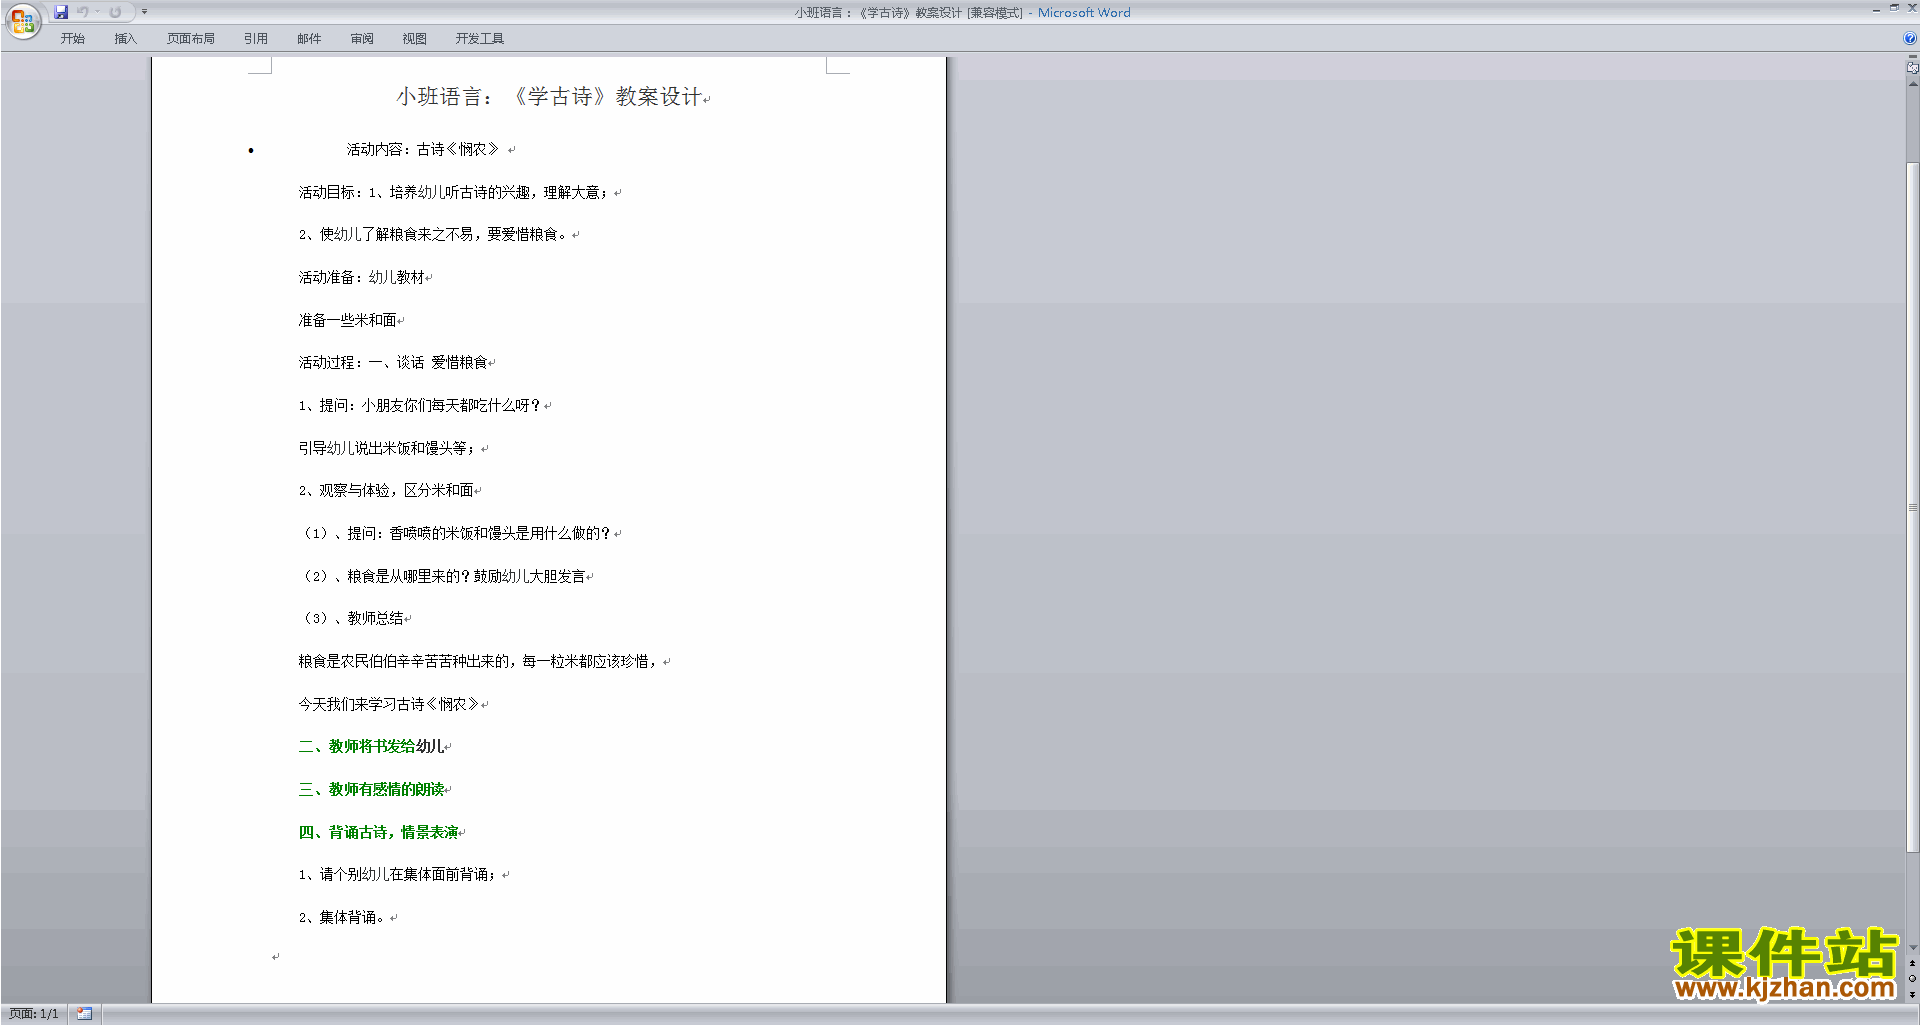Image resolution: width=1920 pixels, height=1025 pixels.
Task: Click the line 准备一些米和面
Action: tap(347, 320)
